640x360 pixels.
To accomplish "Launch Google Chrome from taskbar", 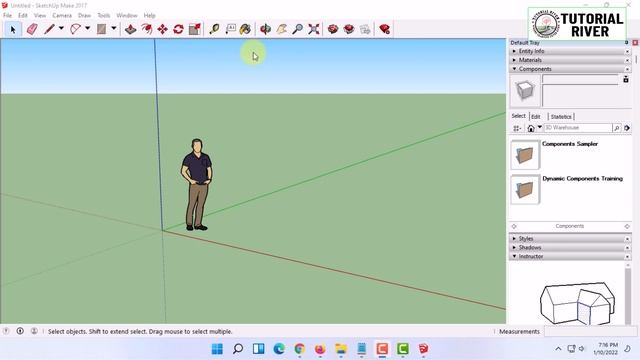I will pos(300,349).
